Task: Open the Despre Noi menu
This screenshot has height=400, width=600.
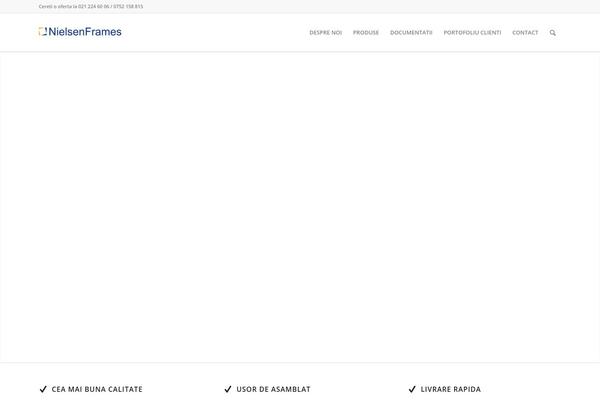Action: (326, 33)
